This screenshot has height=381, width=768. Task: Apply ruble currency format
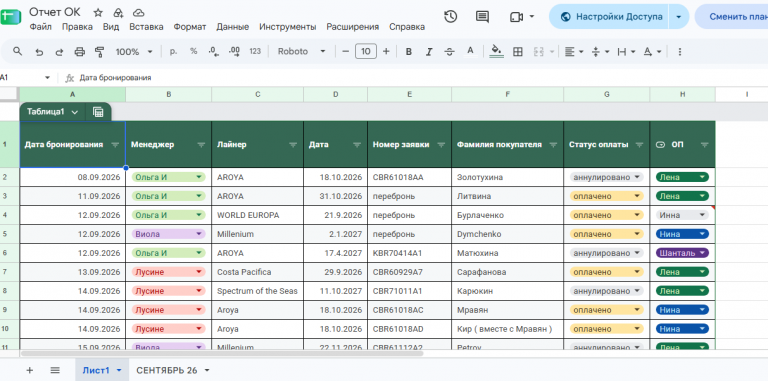(x=173, y=51)
